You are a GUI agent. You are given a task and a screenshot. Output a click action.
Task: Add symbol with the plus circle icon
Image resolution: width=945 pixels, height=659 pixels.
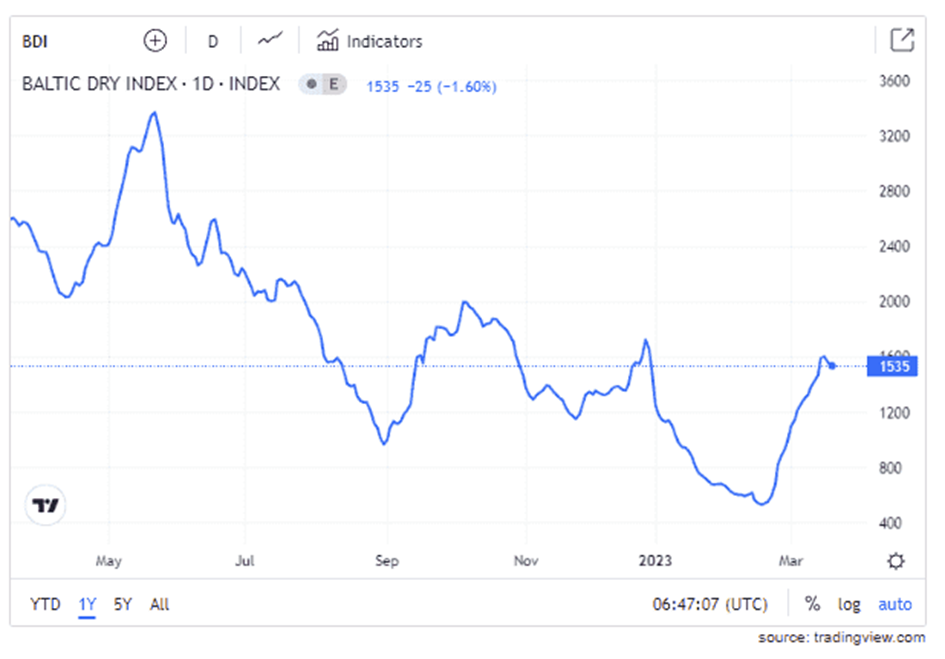(x=155, y=41)
